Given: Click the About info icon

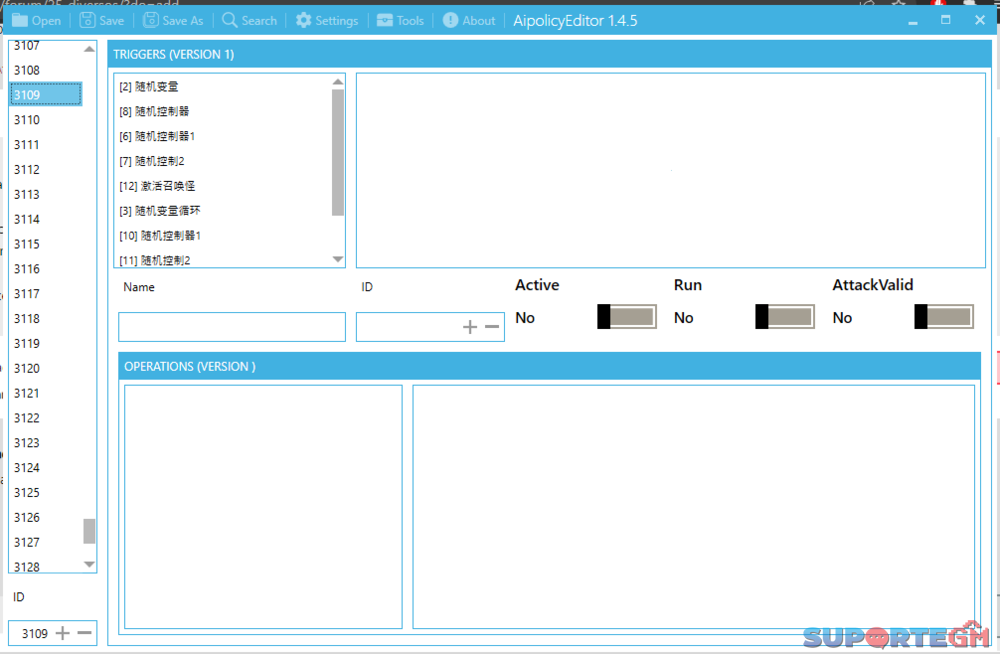Looking at the screenshot, I should [451, 20].
